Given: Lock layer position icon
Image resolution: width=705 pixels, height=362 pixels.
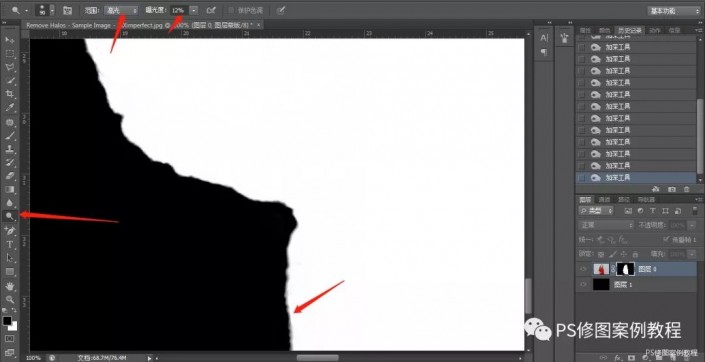Looking at the screenshot, I should (624, 254).
